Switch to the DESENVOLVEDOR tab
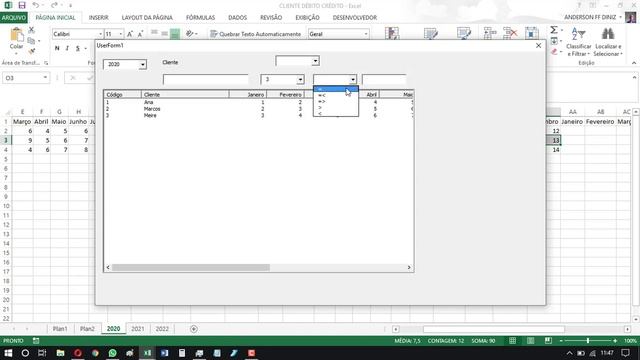Viewport: 640px width, 360px height. (x=355, y=18)
